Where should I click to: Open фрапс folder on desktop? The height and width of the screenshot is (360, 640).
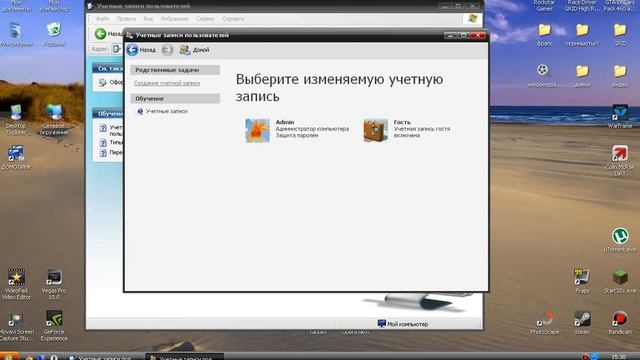tap(544, 30)
